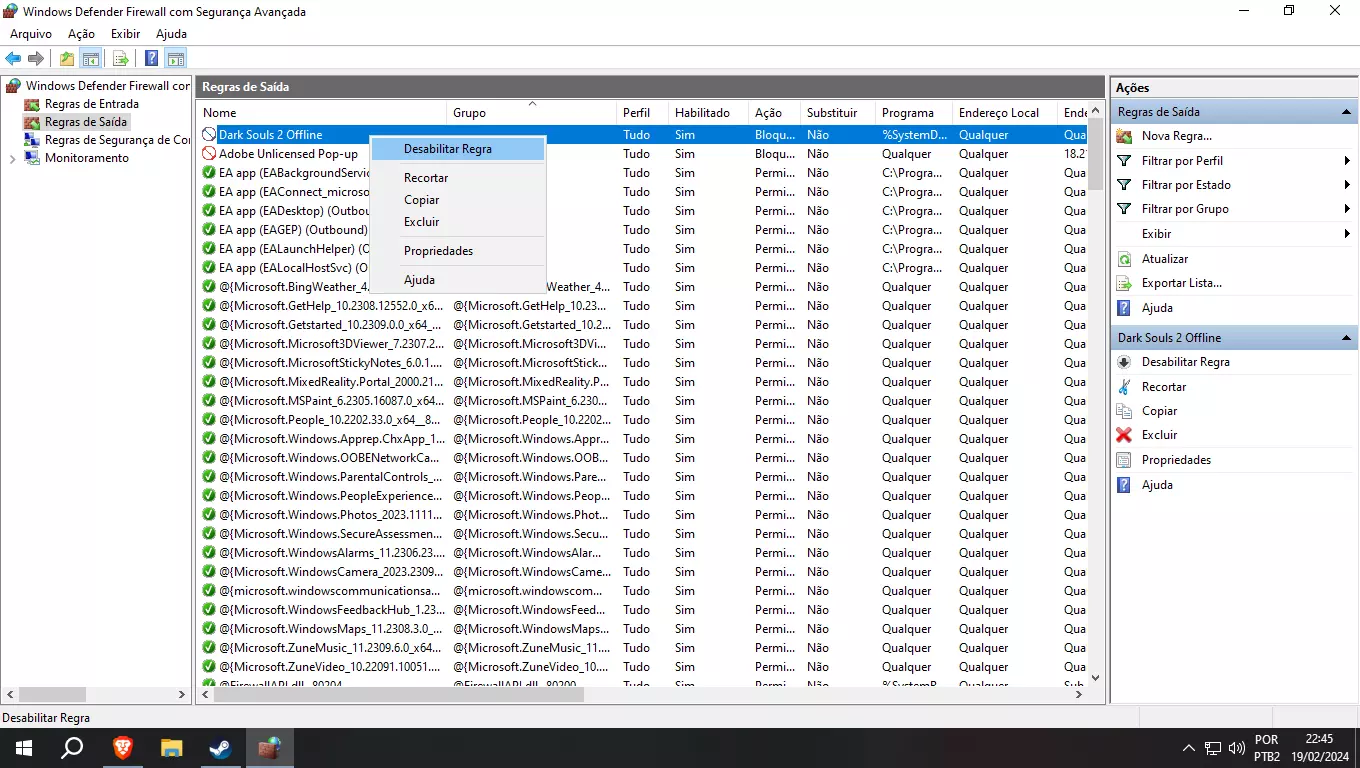Click the Recortar scissors icon in Ações pane
The height and width of the screenshot is (768, 1360).
(1124, 387)
